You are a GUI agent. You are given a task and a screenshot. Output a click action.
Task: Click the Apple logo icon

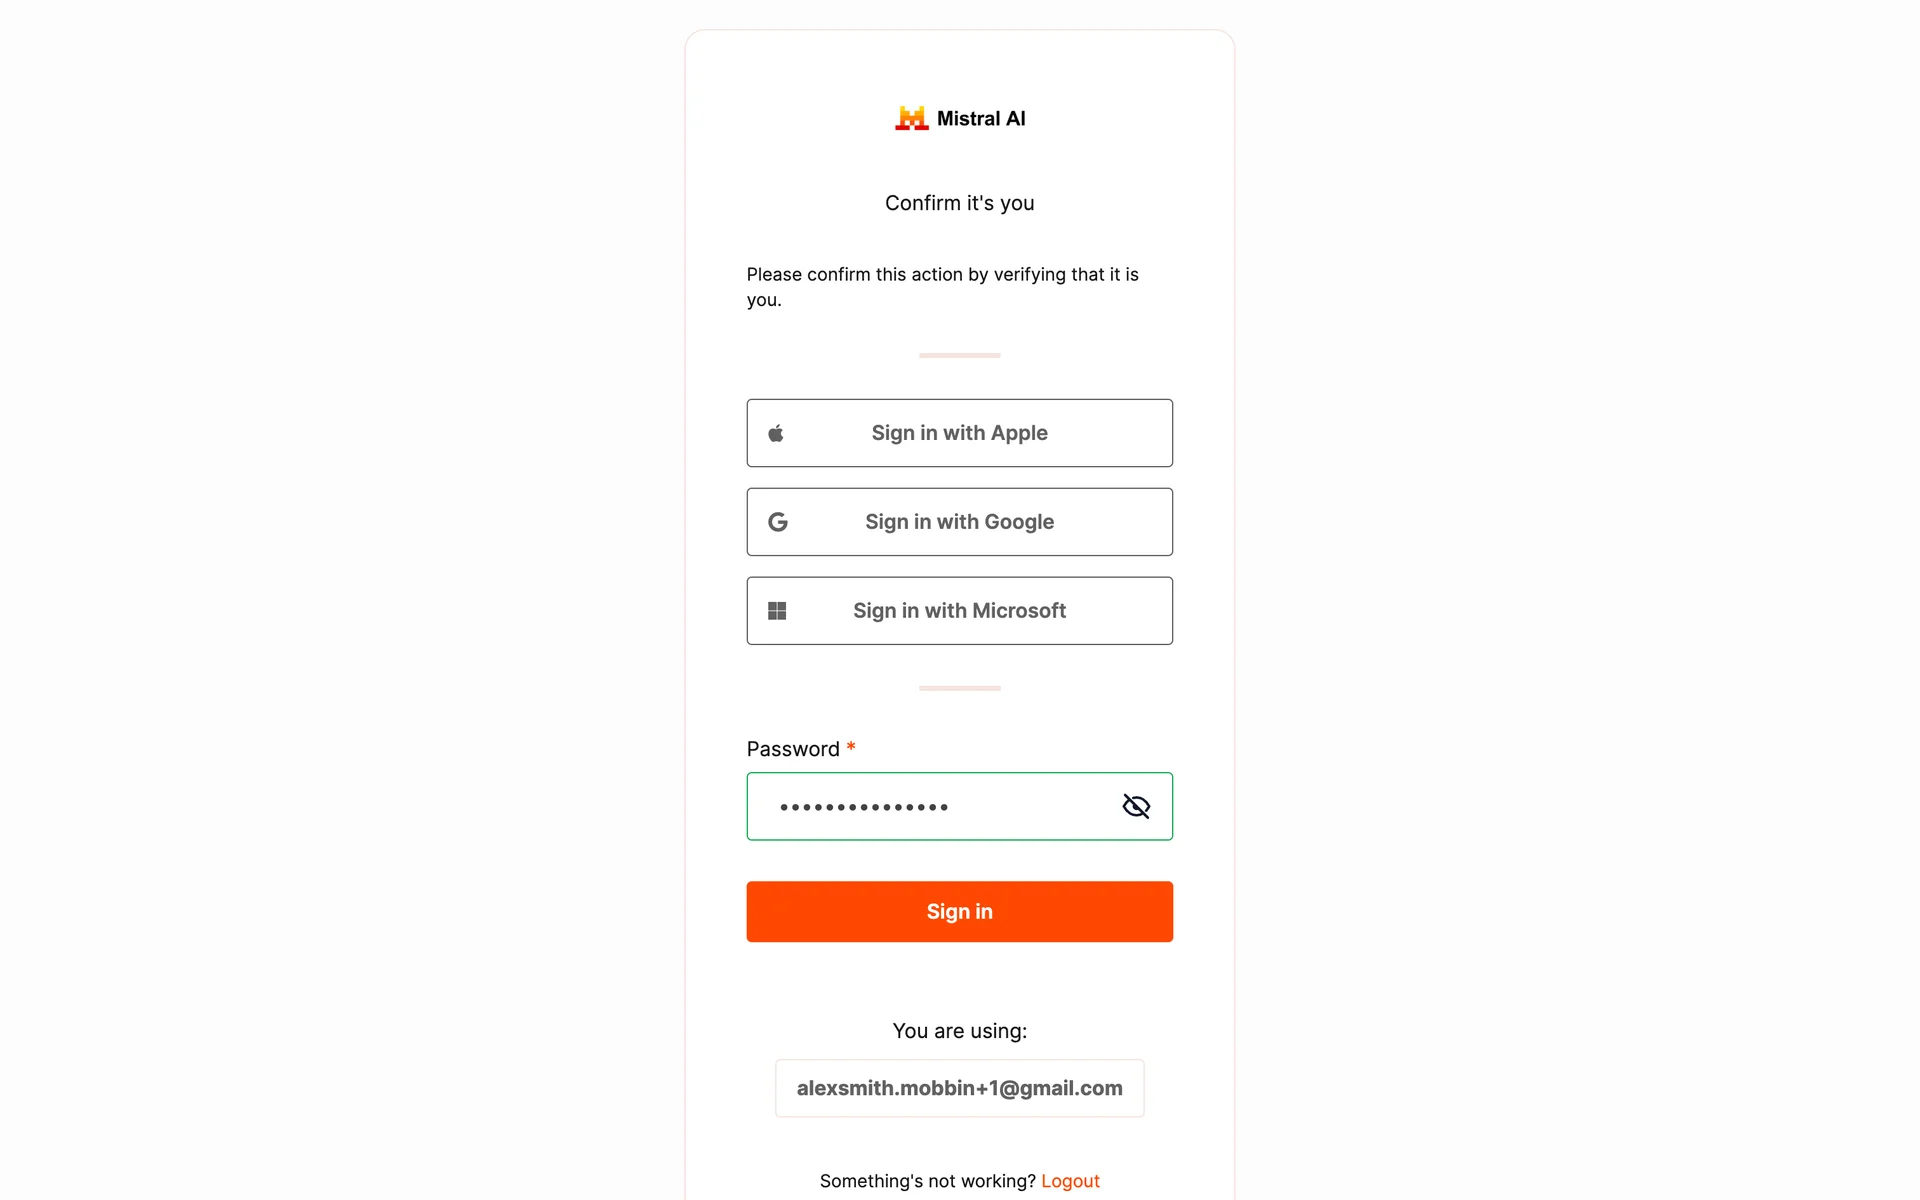click(776, 433)
